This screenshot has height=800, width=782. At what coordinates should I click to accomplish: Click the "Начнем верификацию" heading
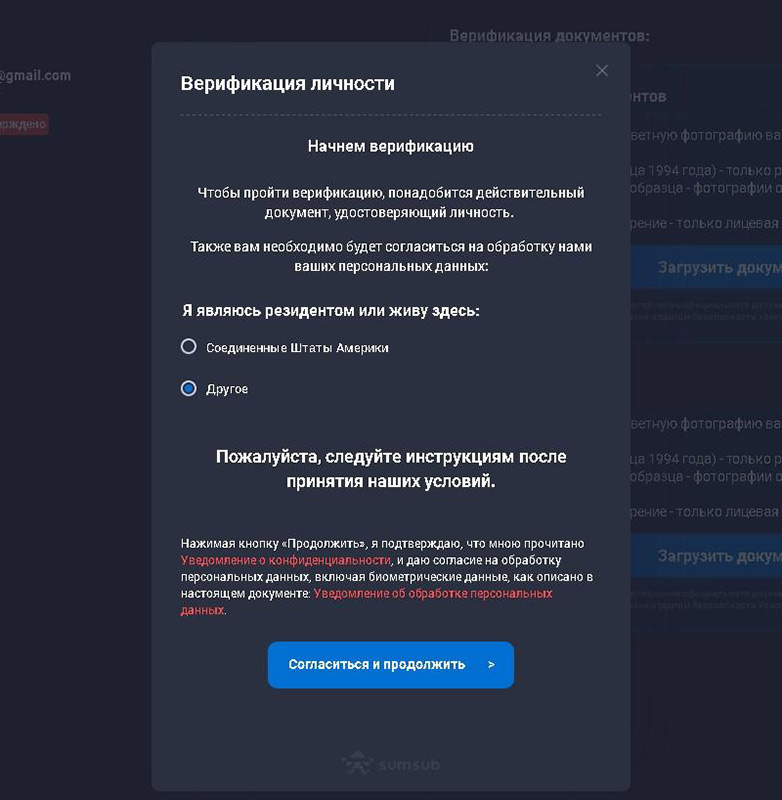pos(390,145)
